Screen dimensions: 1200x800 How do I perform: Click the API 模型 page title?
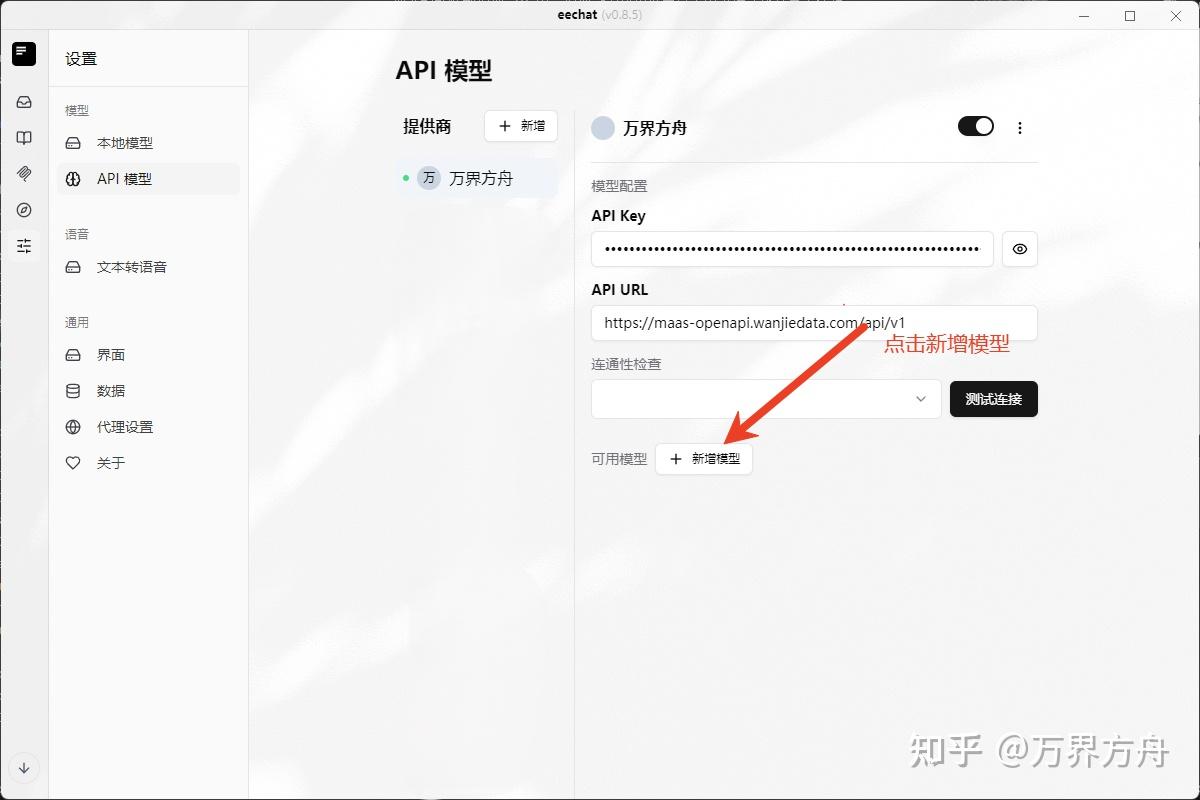444,70
